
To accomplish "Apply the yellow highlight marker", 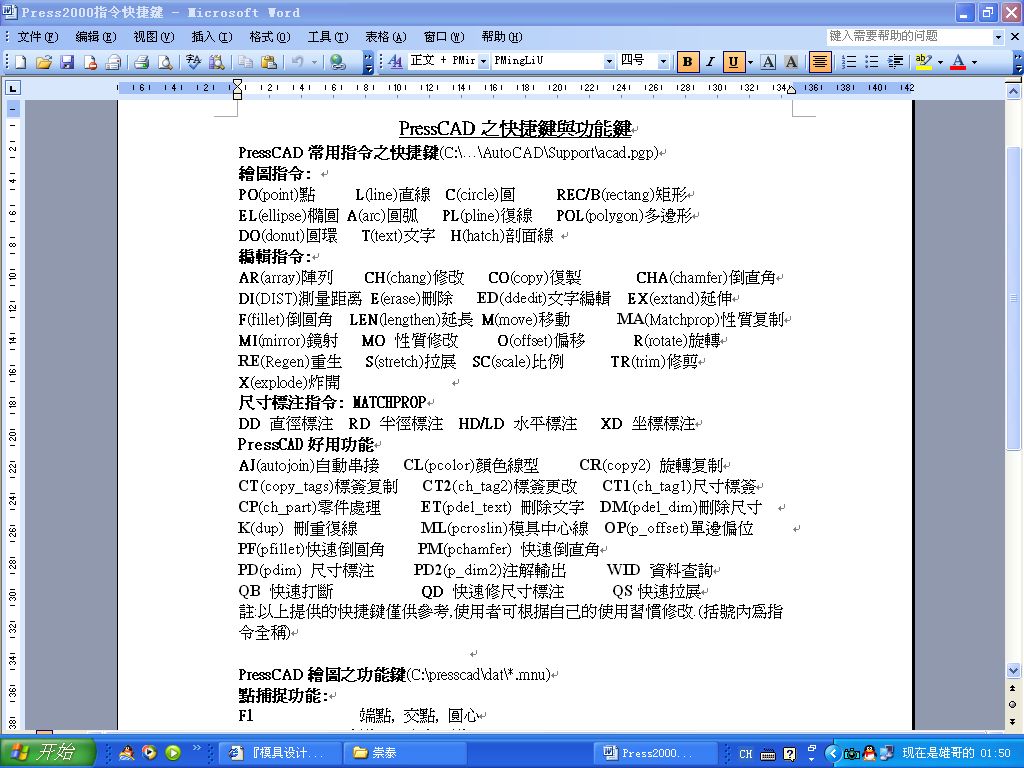I will [x=923, y=61].
